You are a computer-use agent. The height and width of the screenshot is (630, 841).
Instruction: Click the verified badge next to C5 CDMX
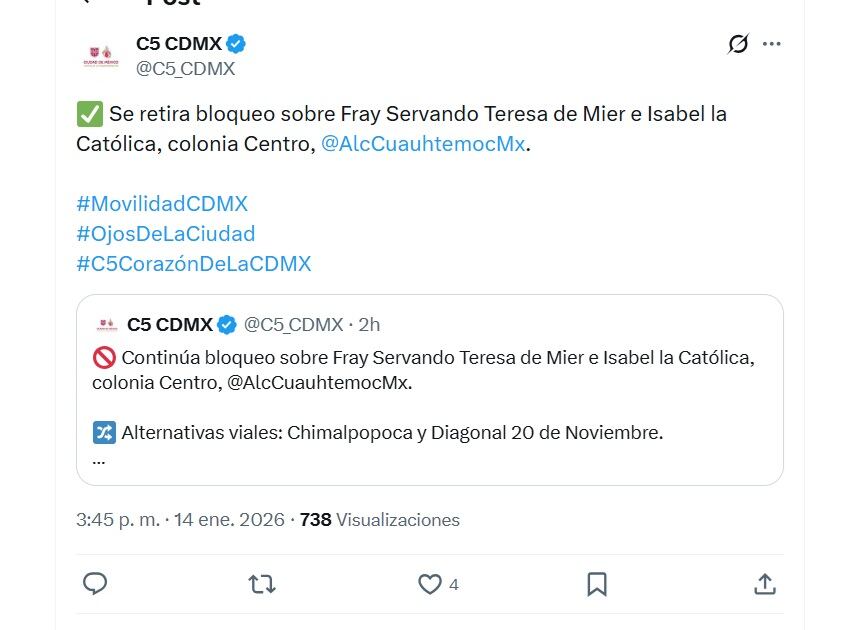click(235, 43)
